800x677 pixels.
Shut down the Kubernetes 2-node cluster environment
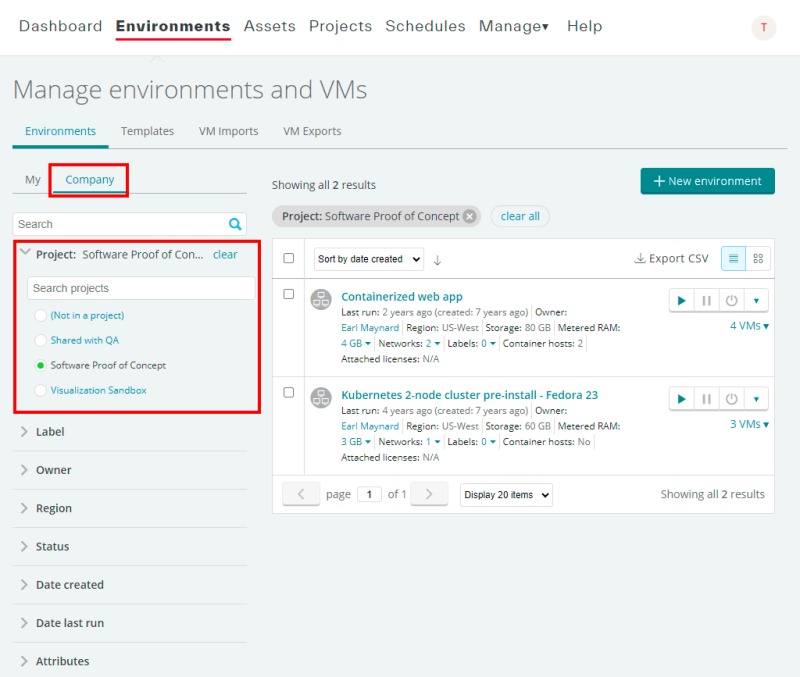(x=731, y=399)
